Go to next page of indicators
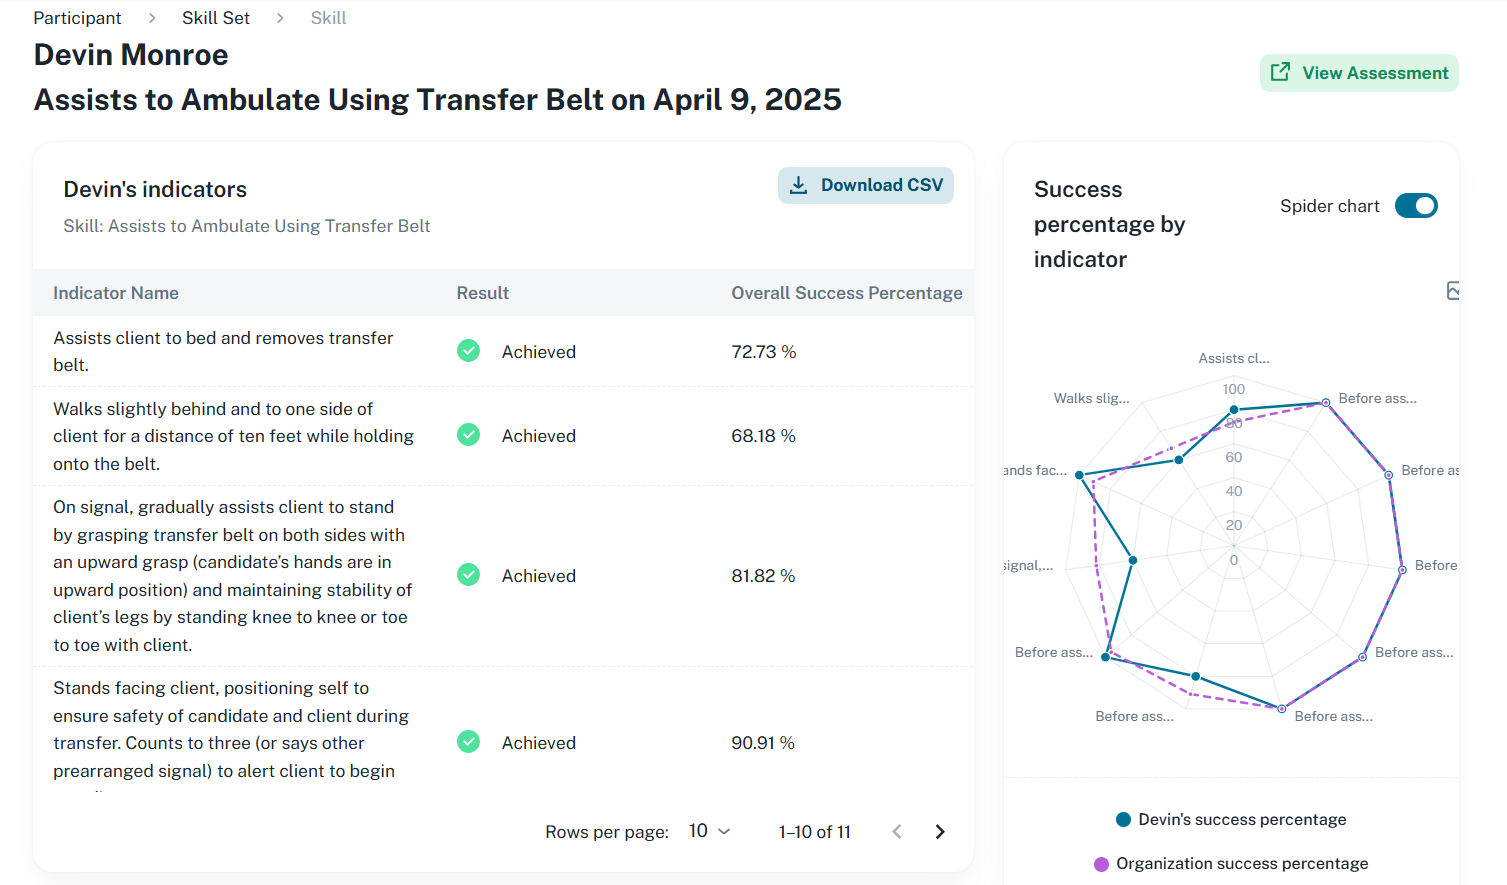This screenshot has height=885, width=1507. pyautogui.click(x=939, y=832)
